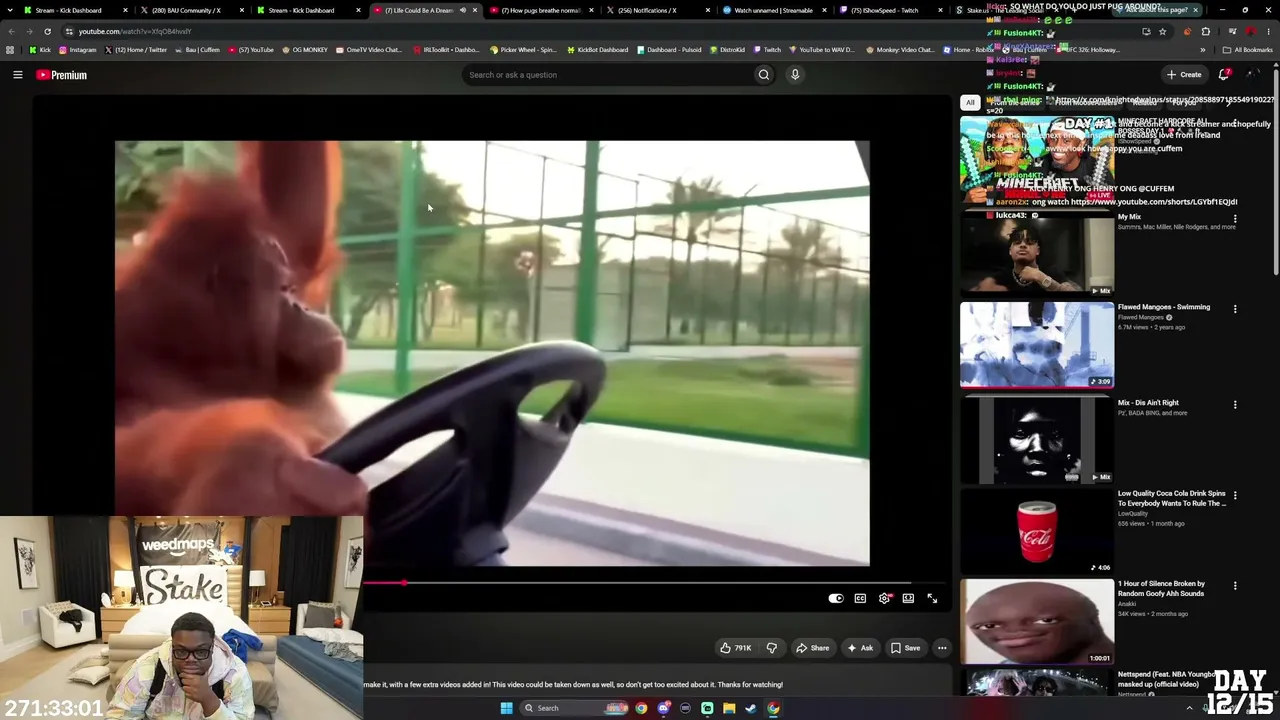Click the Ask button
The width and height of the screenshot is (1280, 720).
pyautogui.click(x=860, y=648)
